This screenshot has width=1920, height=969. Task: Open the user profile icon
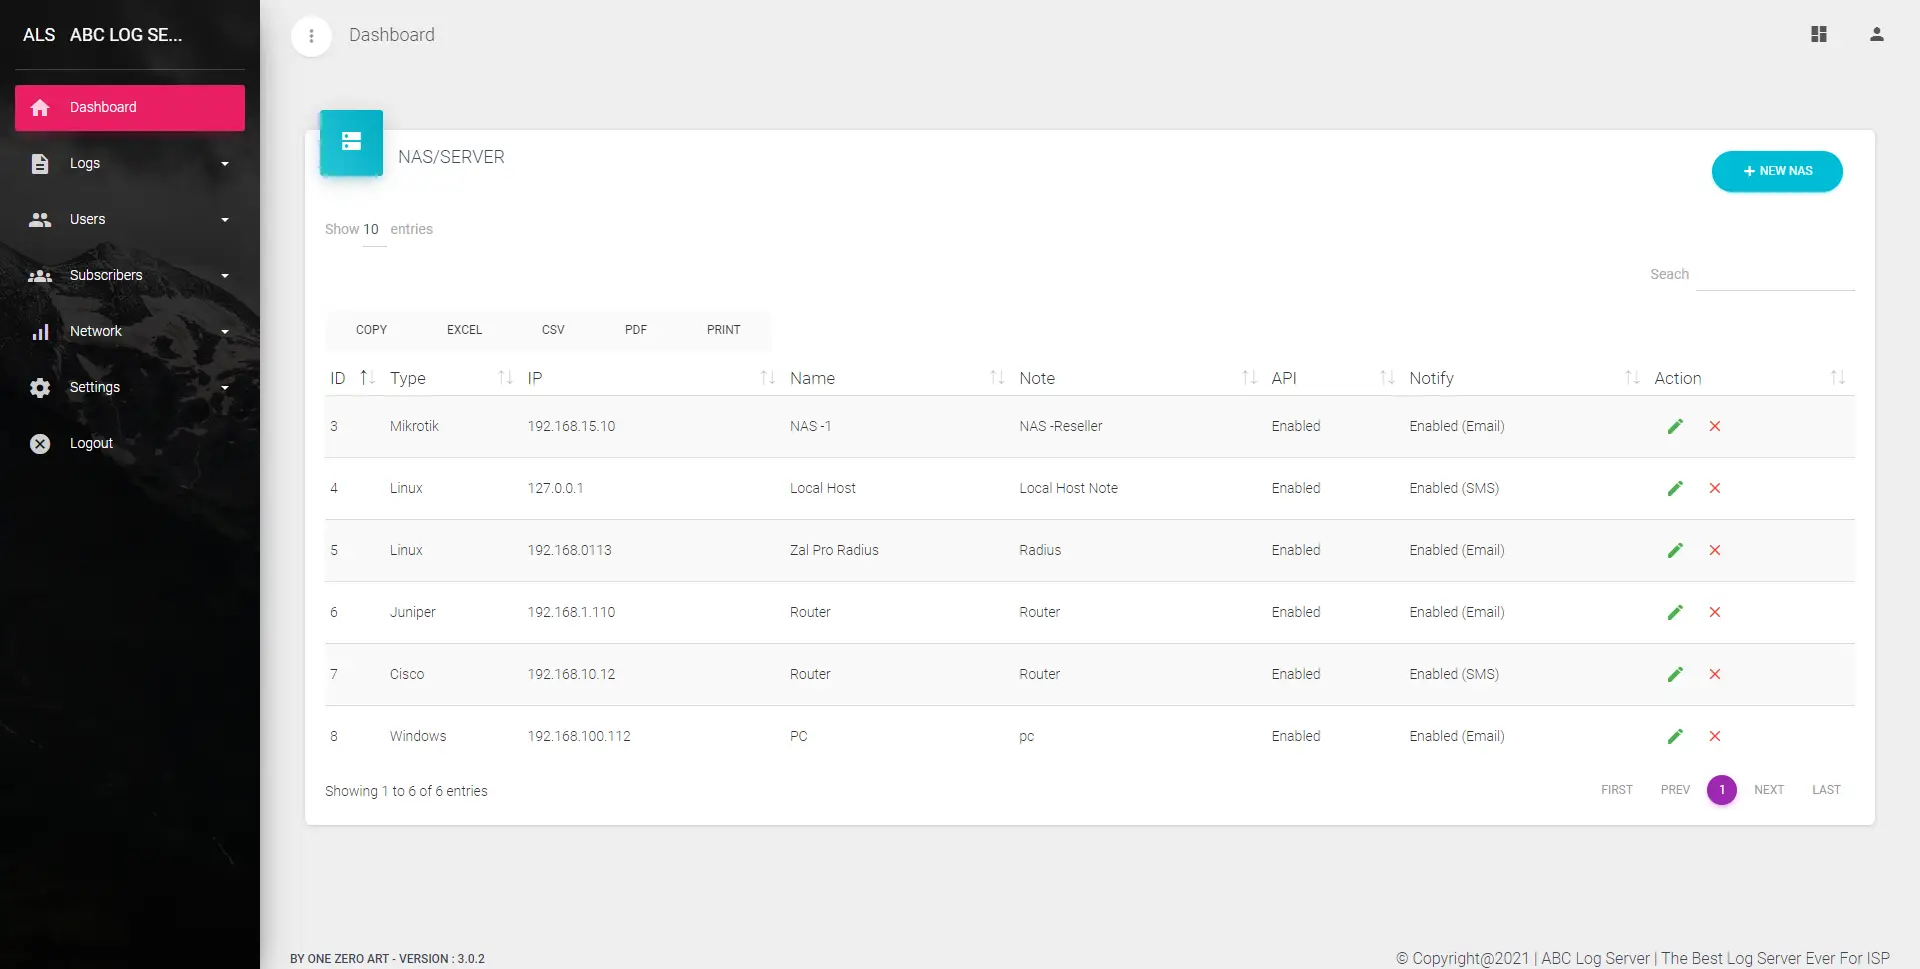1877,34
